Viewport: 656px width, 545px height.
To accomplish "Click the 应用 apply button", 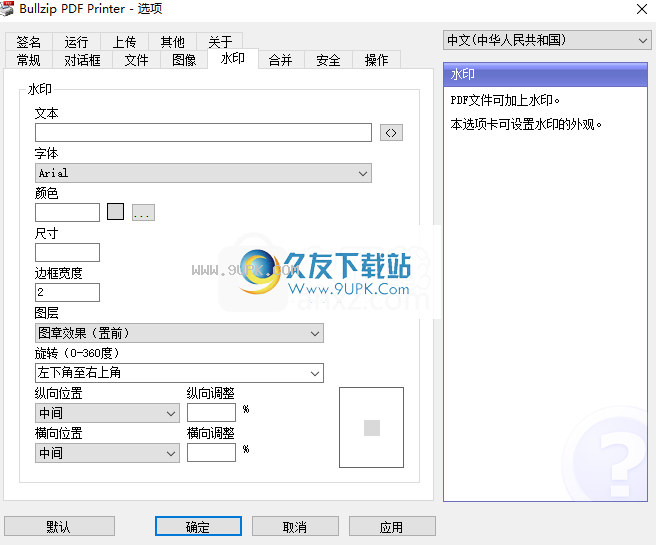I will point(392,526).
